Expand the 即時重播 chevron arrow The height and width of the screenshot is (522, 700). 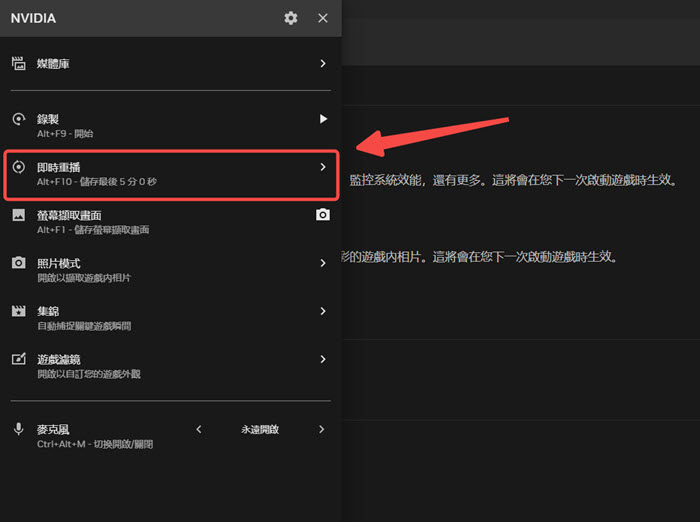pyautogui.click(x=323, y=167)
